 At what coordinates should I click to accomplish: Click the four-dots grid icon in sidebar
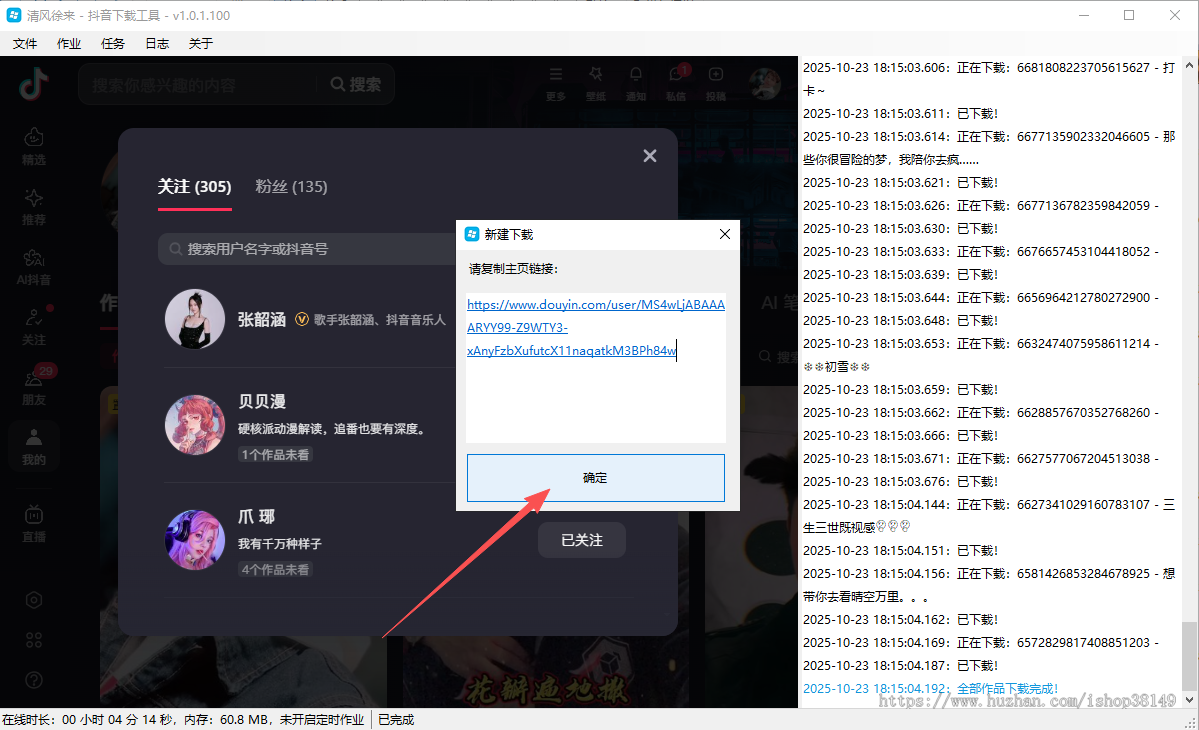[x=34, y=640]
